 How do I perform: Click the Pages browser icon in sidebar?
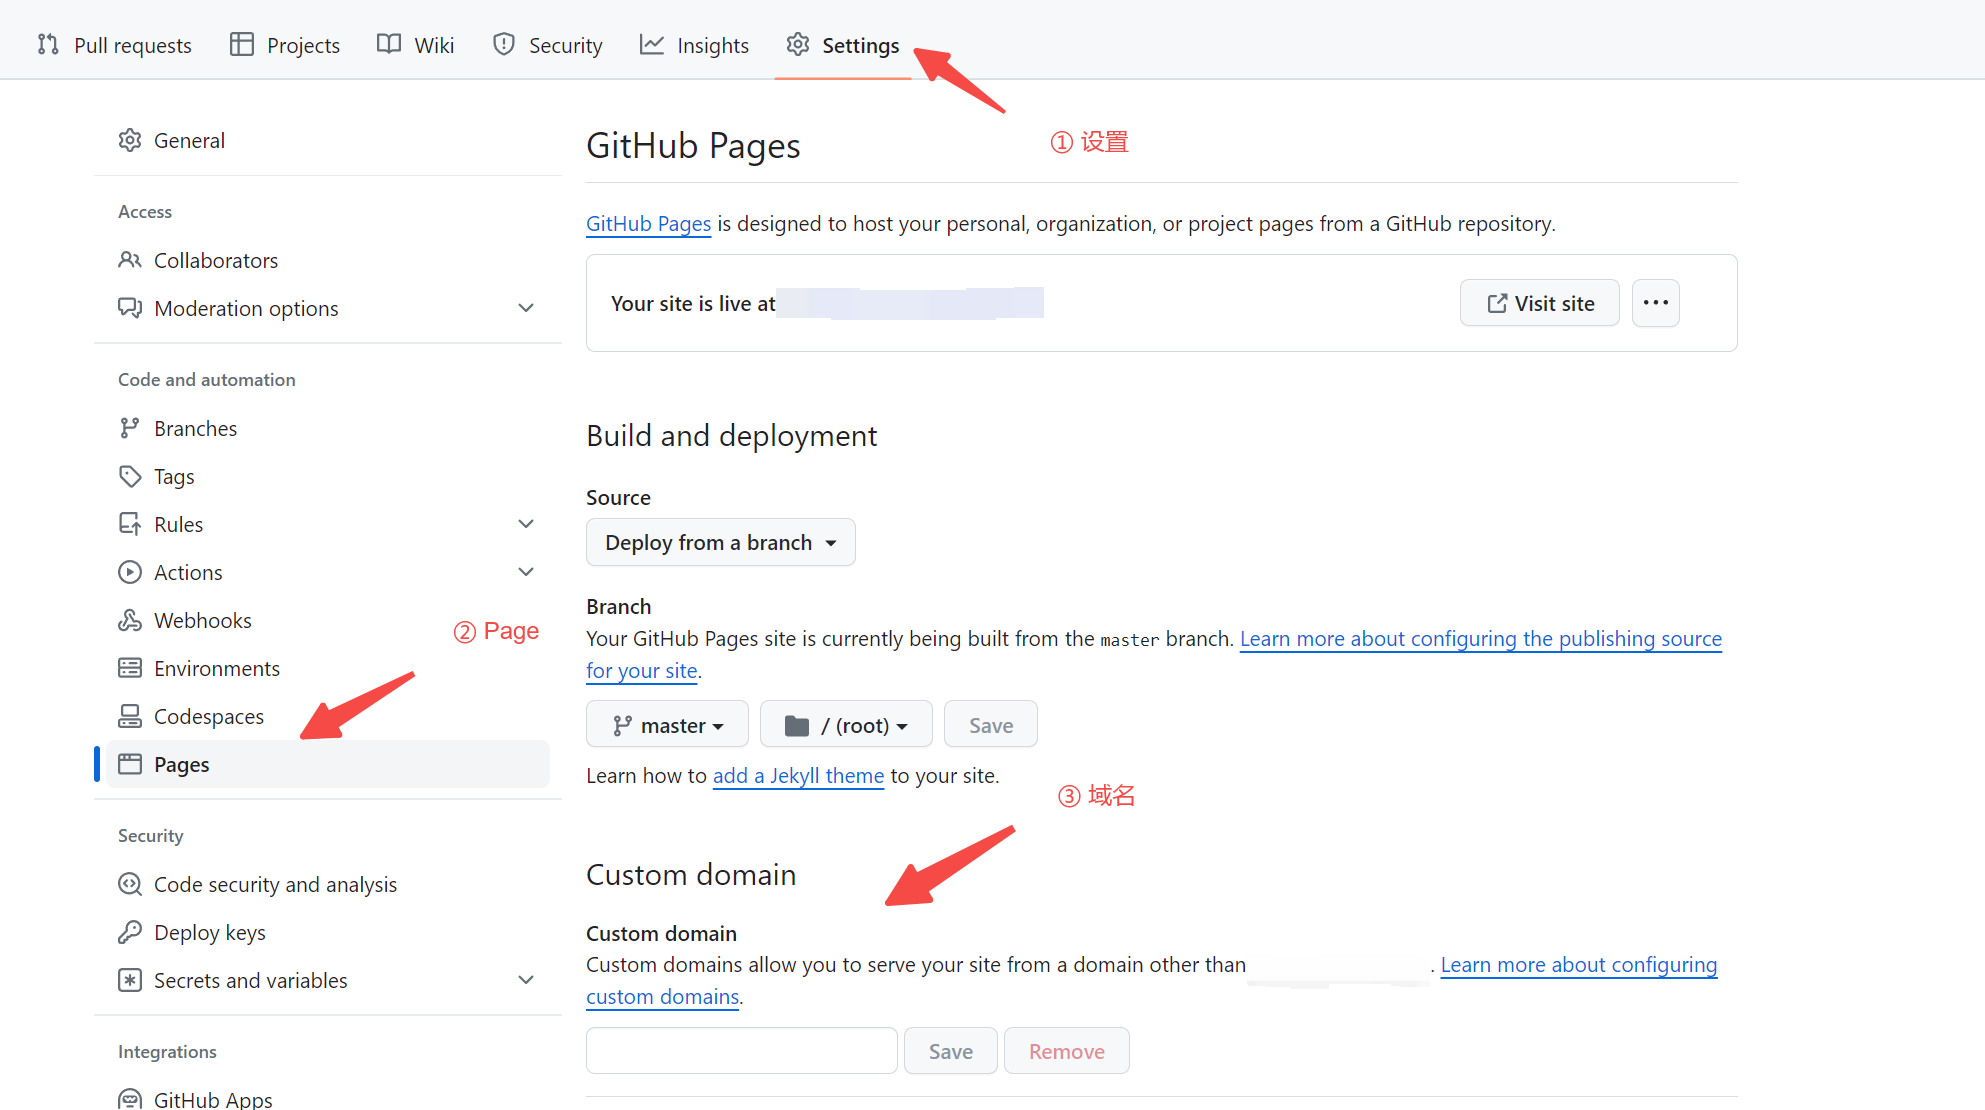(130, 764)
